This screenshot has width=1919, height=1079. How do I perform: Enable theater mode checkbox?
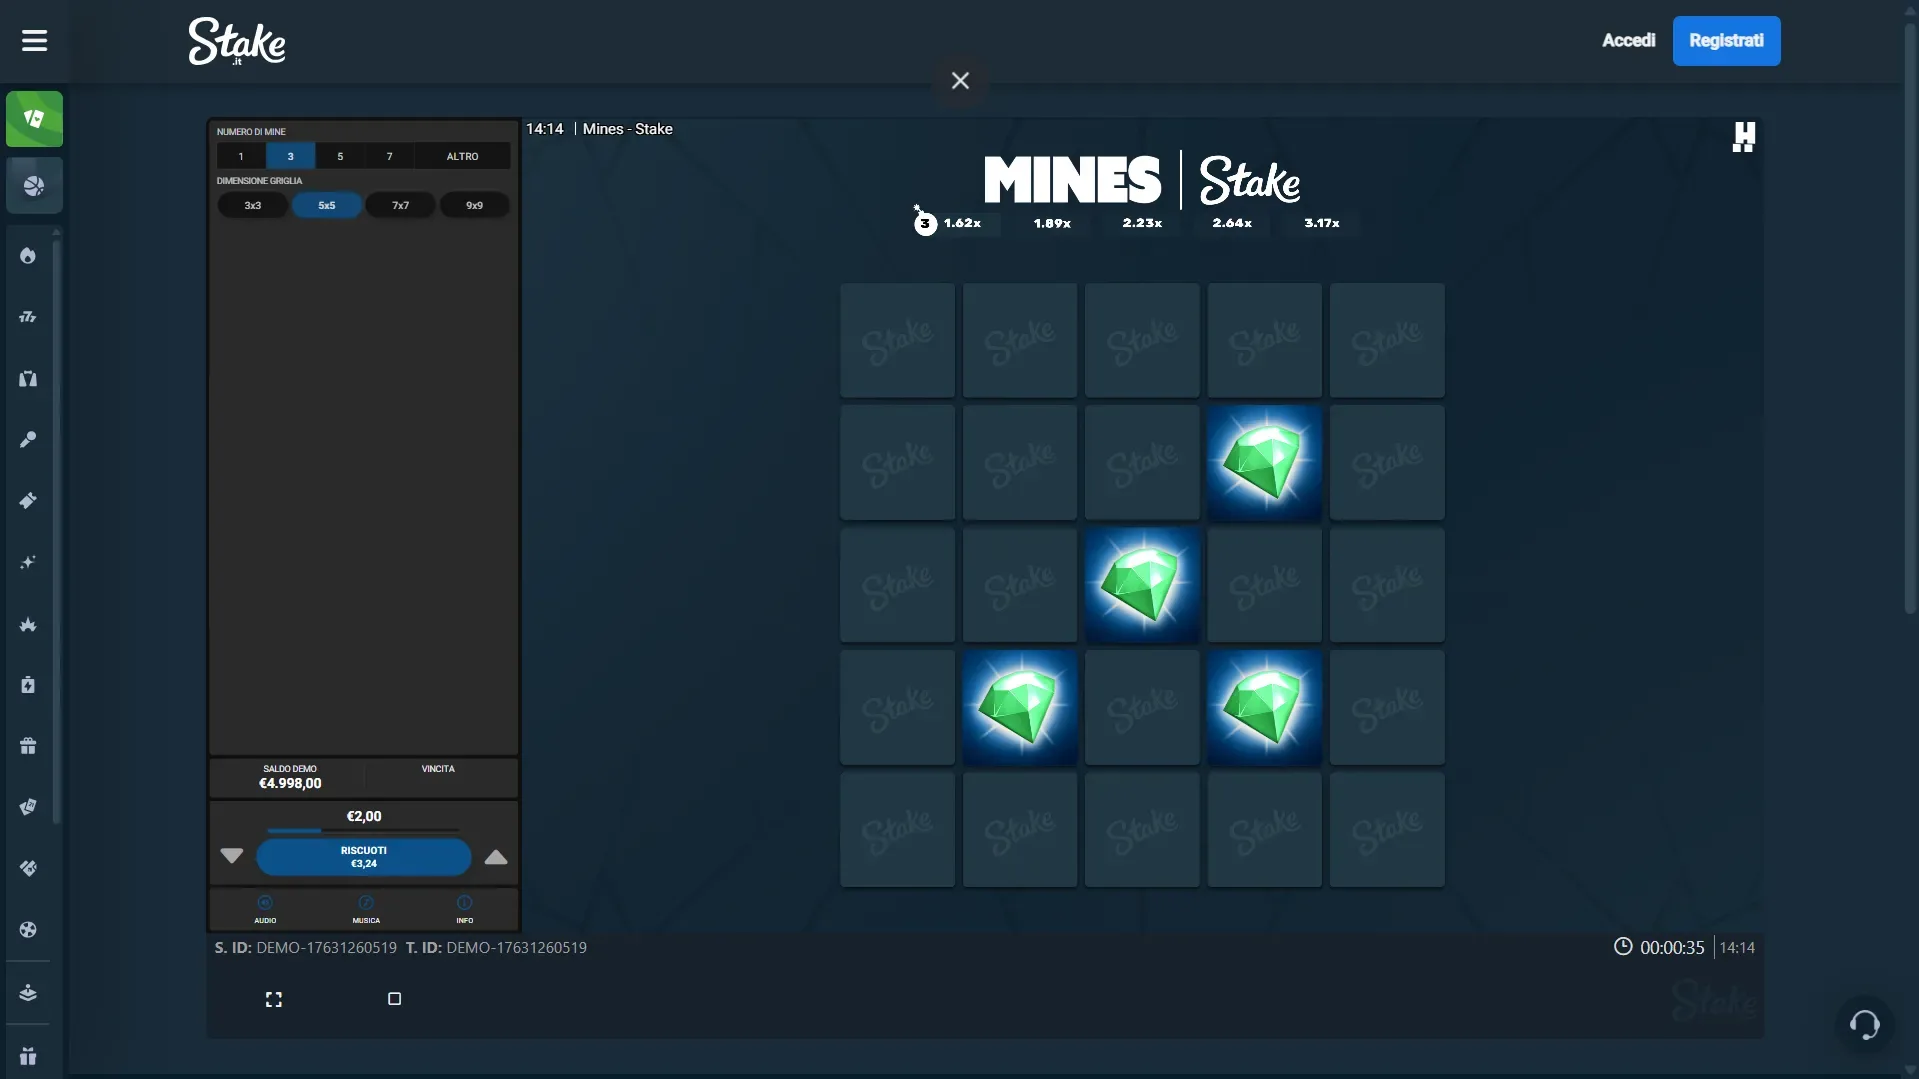[393, 998]
